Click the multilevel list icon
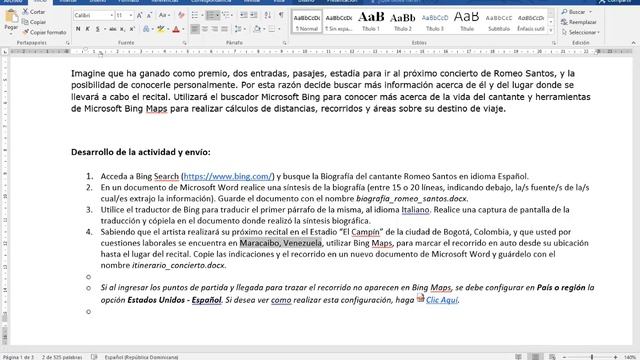The width and height of the screenshot is (640, 360). tap(226, 15)
